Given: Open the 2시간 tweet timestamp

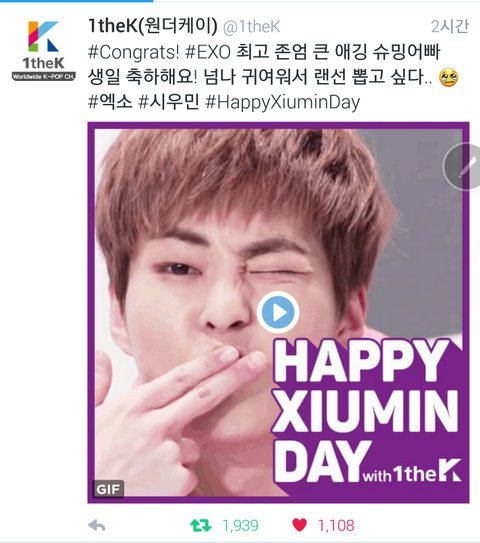Looking at the screenshot, I should coord(450,26).
